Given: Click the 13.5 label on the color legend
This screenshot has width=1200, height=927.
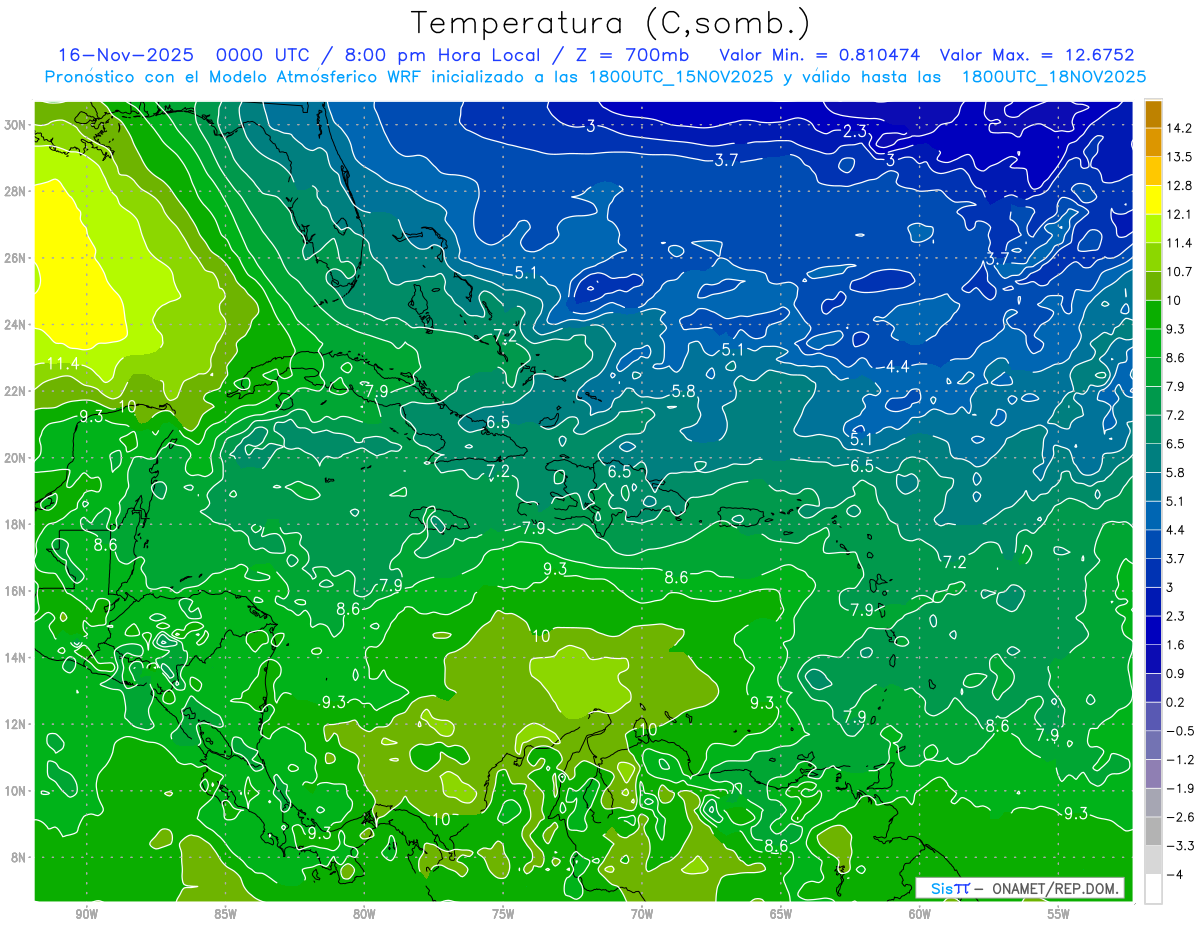Looking at the screenshot, I should (x=1180, y=157).
